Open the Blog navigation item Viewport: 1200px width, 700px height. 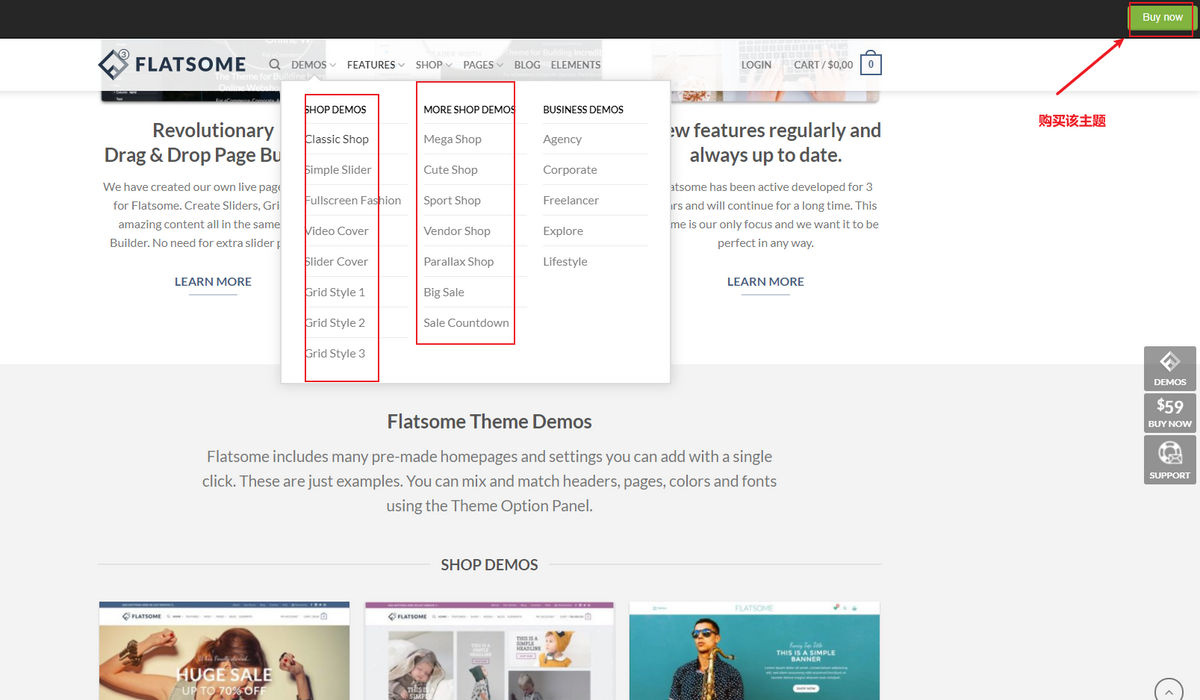(527, 65)
